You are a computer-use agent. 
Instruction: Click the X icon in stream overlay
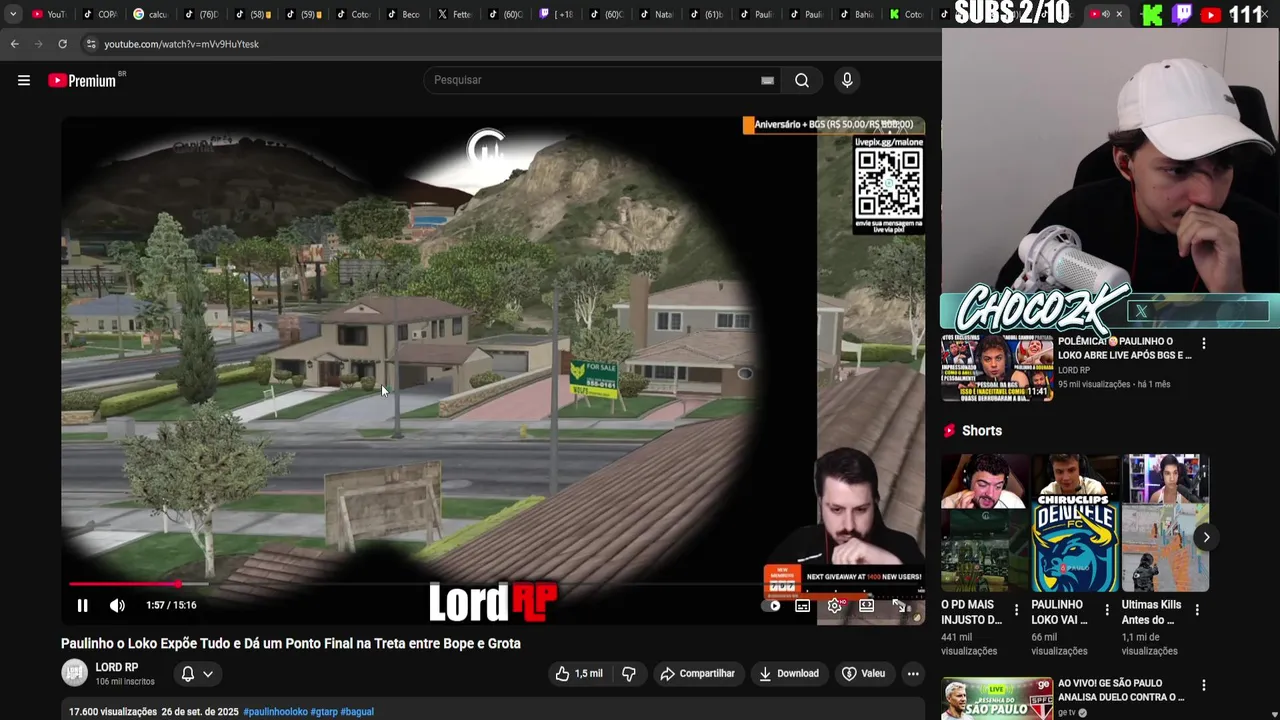click(x=1141, y=311)
